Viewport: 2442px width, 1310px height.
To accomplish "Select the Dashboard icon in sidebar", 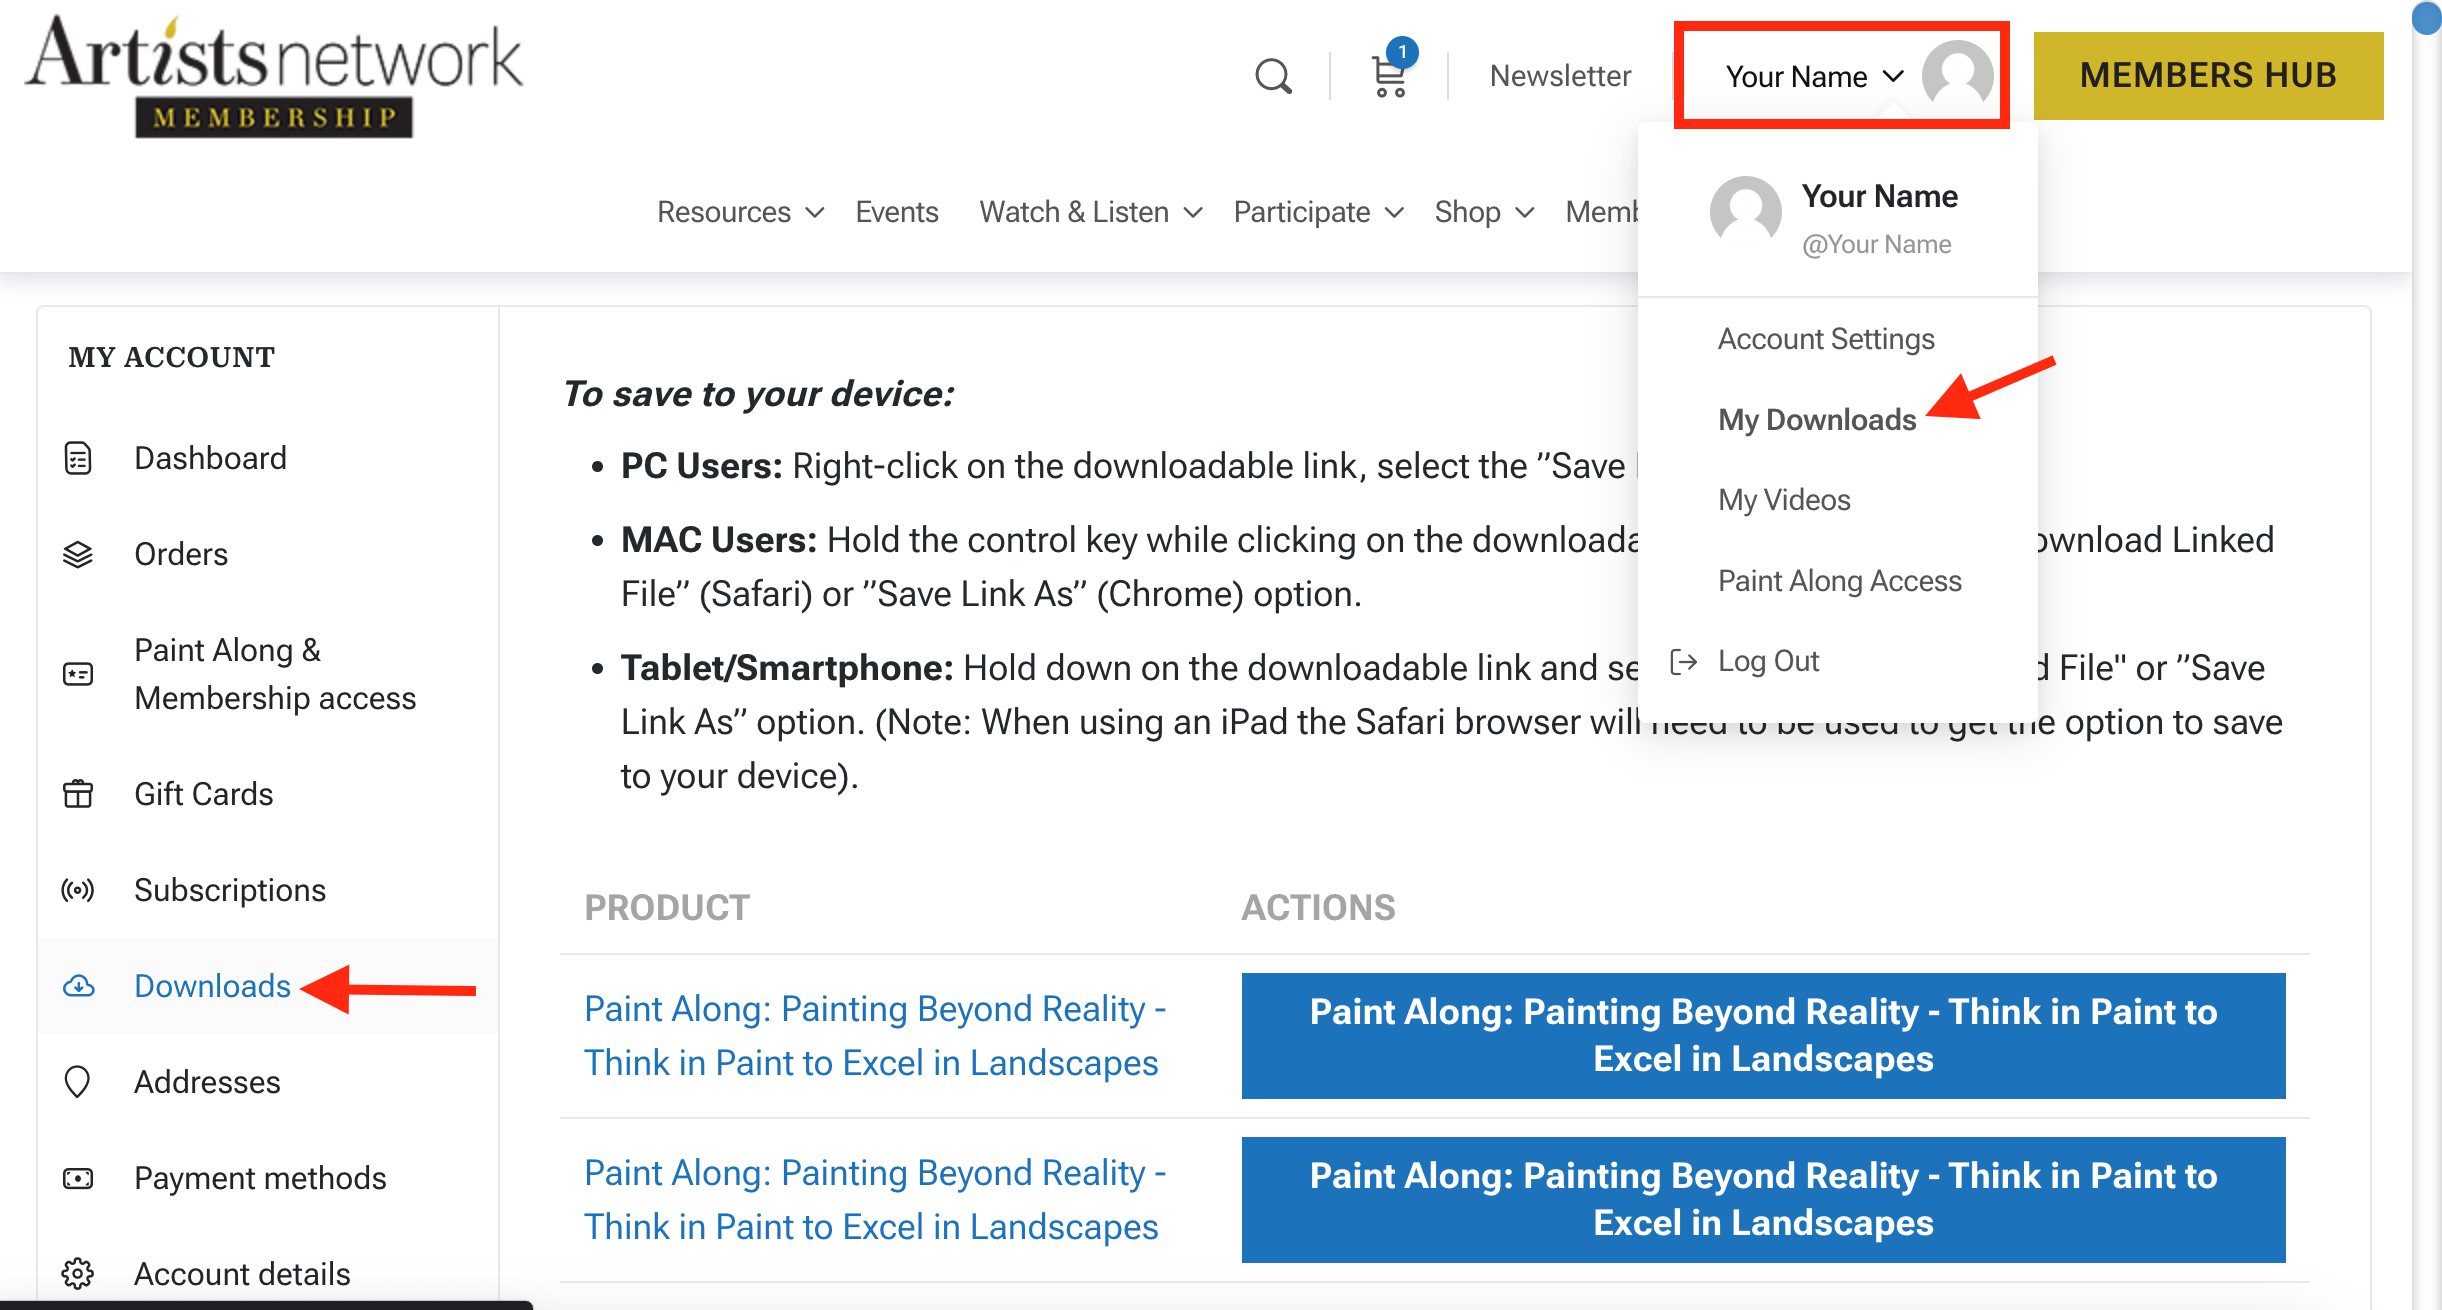I will pos(79,457).
